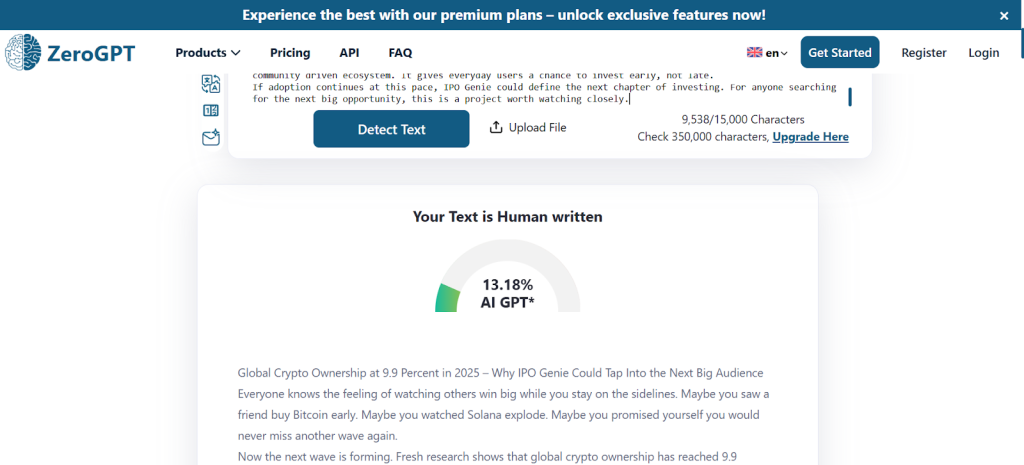Viewport: 1024px width, 465px height.
Task: Click the UK flag language icon
Action: (x=754, y=53)
